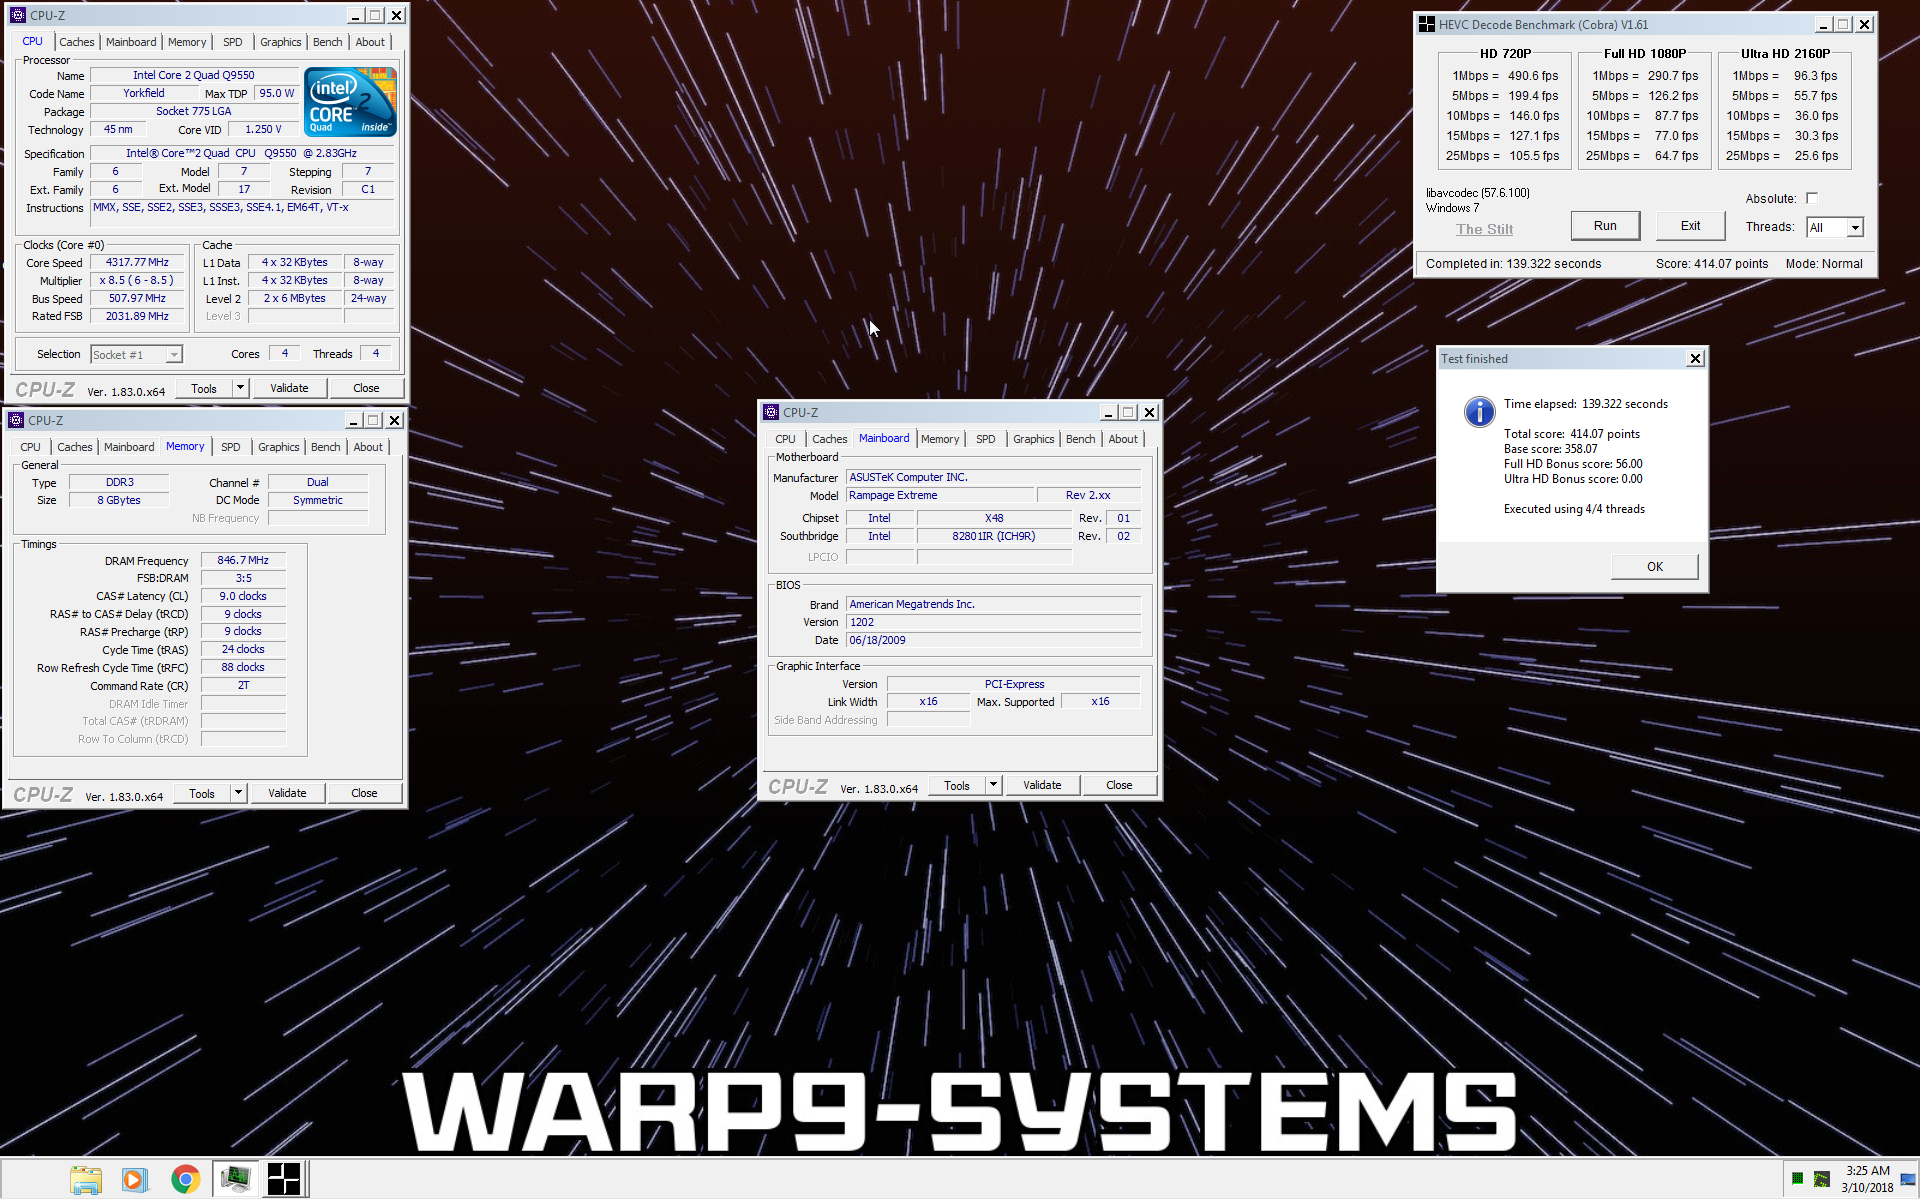Click 'Intel Core 2 Quad Q9550' name field
The height and width of the screenshot is (1200, 1920).
coord(194,76)
